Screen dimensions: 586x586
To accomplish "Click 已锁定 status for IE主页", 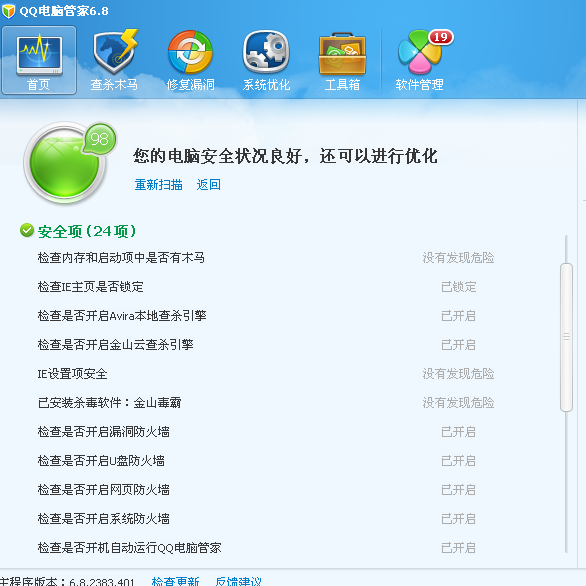I will click(459, 287).
